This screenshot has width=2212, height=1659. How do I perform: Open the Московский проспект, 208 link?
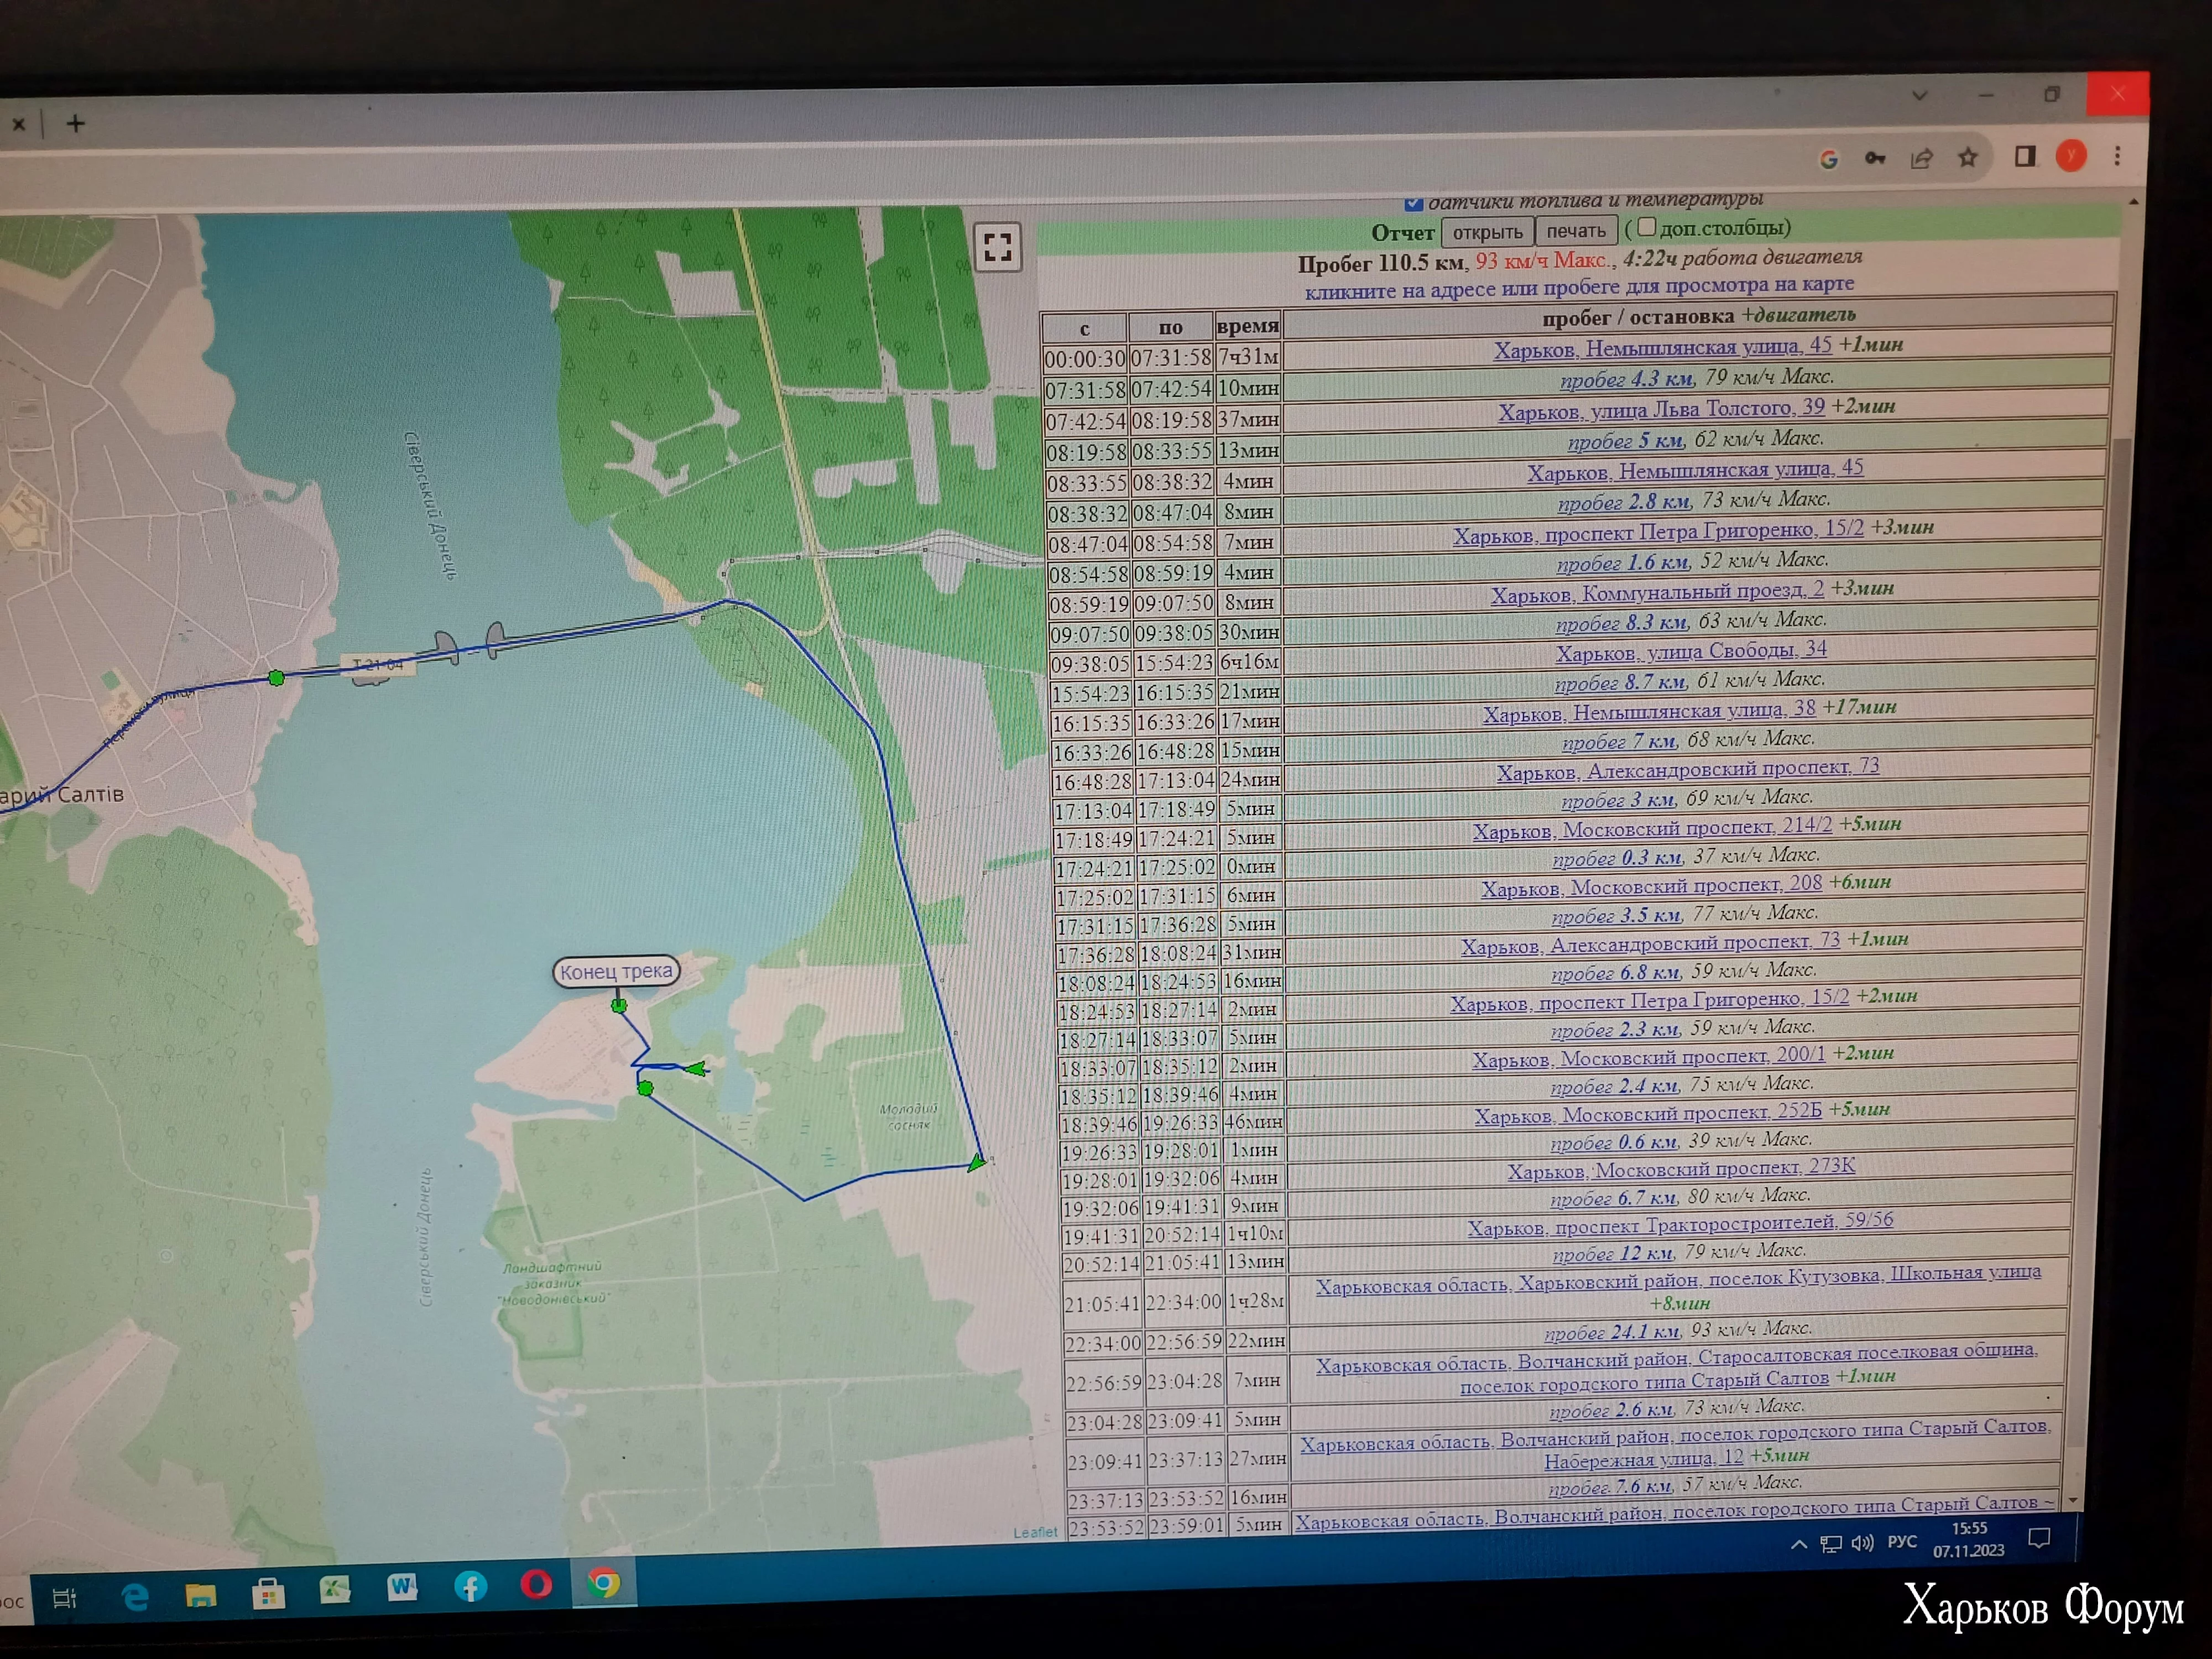click(x=1651, y=887)
